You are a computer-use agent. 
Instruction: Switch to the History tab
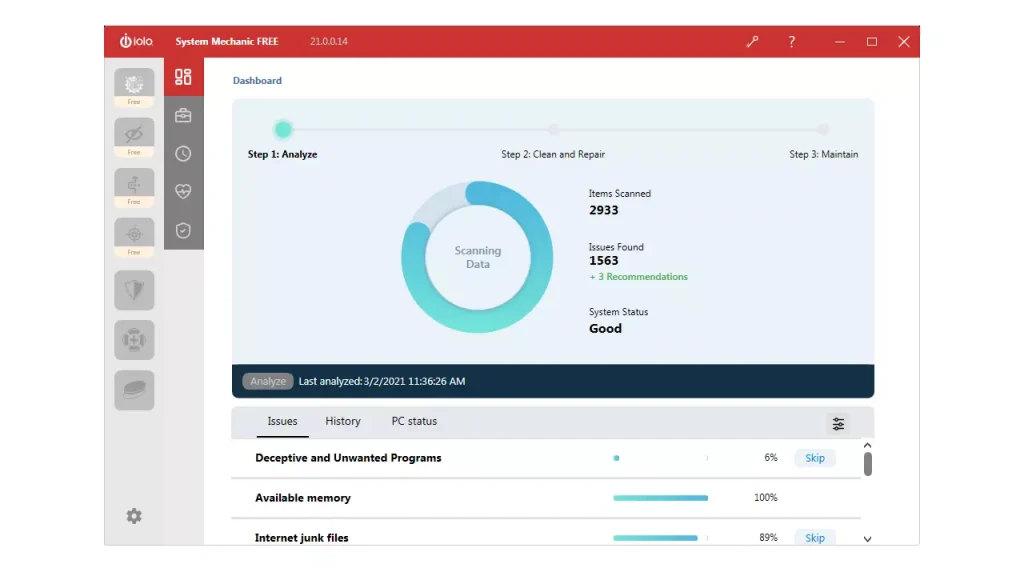click(343, 421)
